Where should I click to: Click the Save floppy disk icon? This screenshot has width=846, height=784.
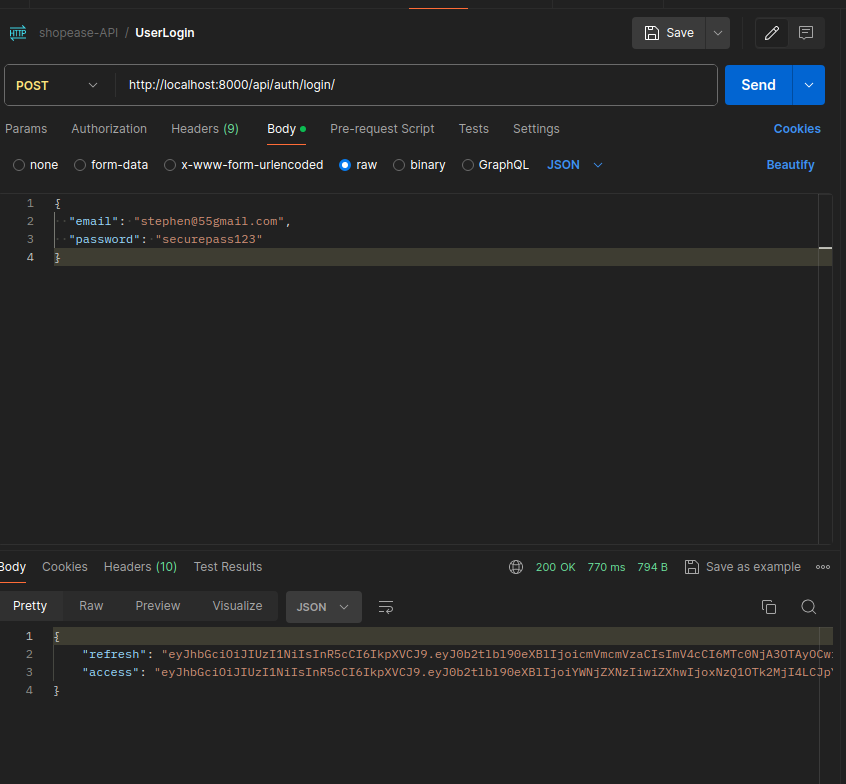652,33
